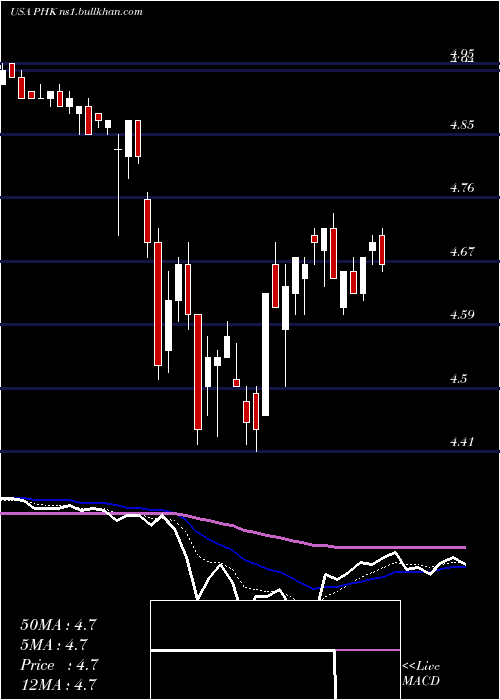The image size is (500, 700).
Task: Click the 4.5 price axis label
Action: coord(458,379)
